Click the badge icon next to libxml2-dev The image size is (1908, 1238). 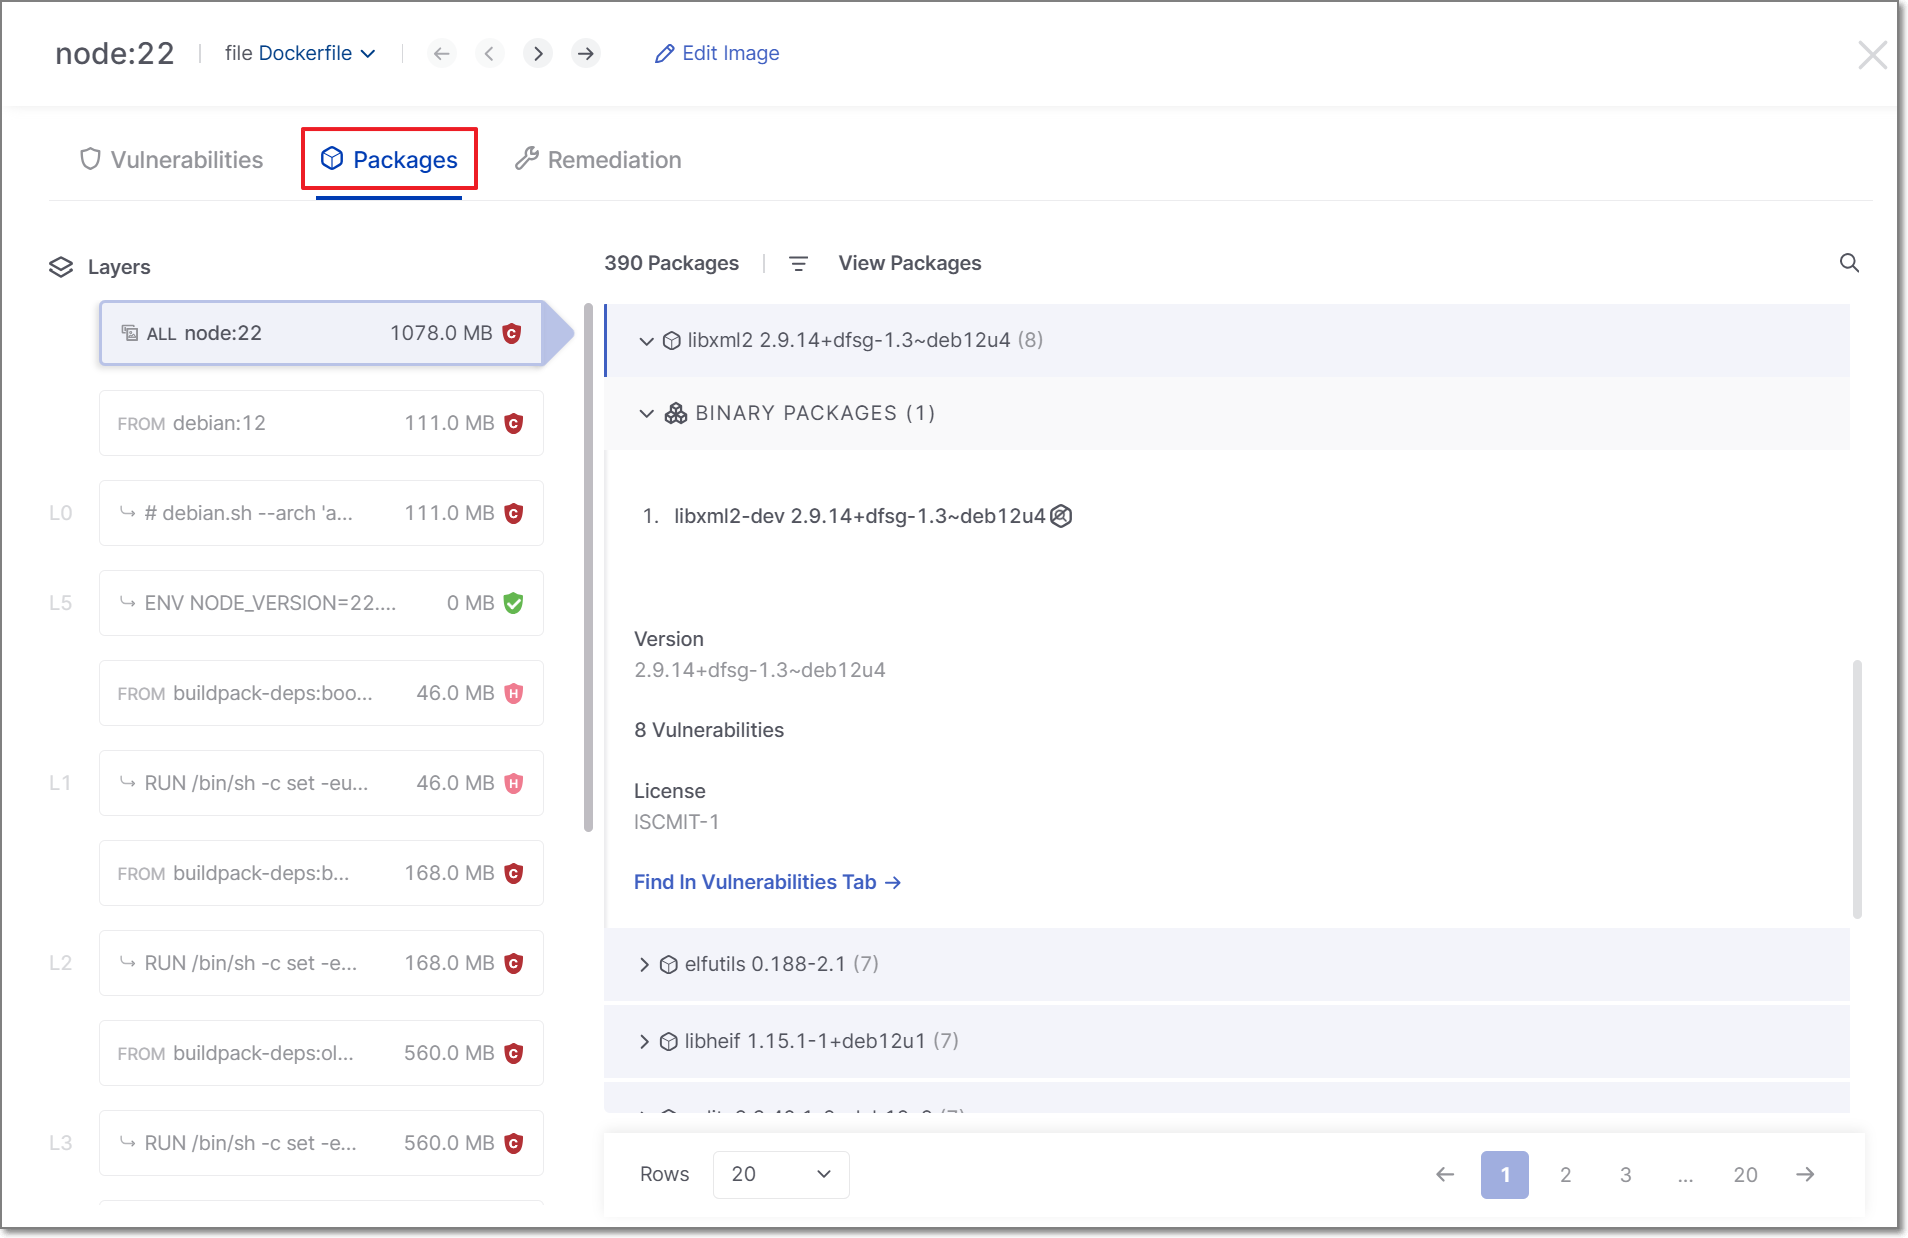tap(1061, 516)
